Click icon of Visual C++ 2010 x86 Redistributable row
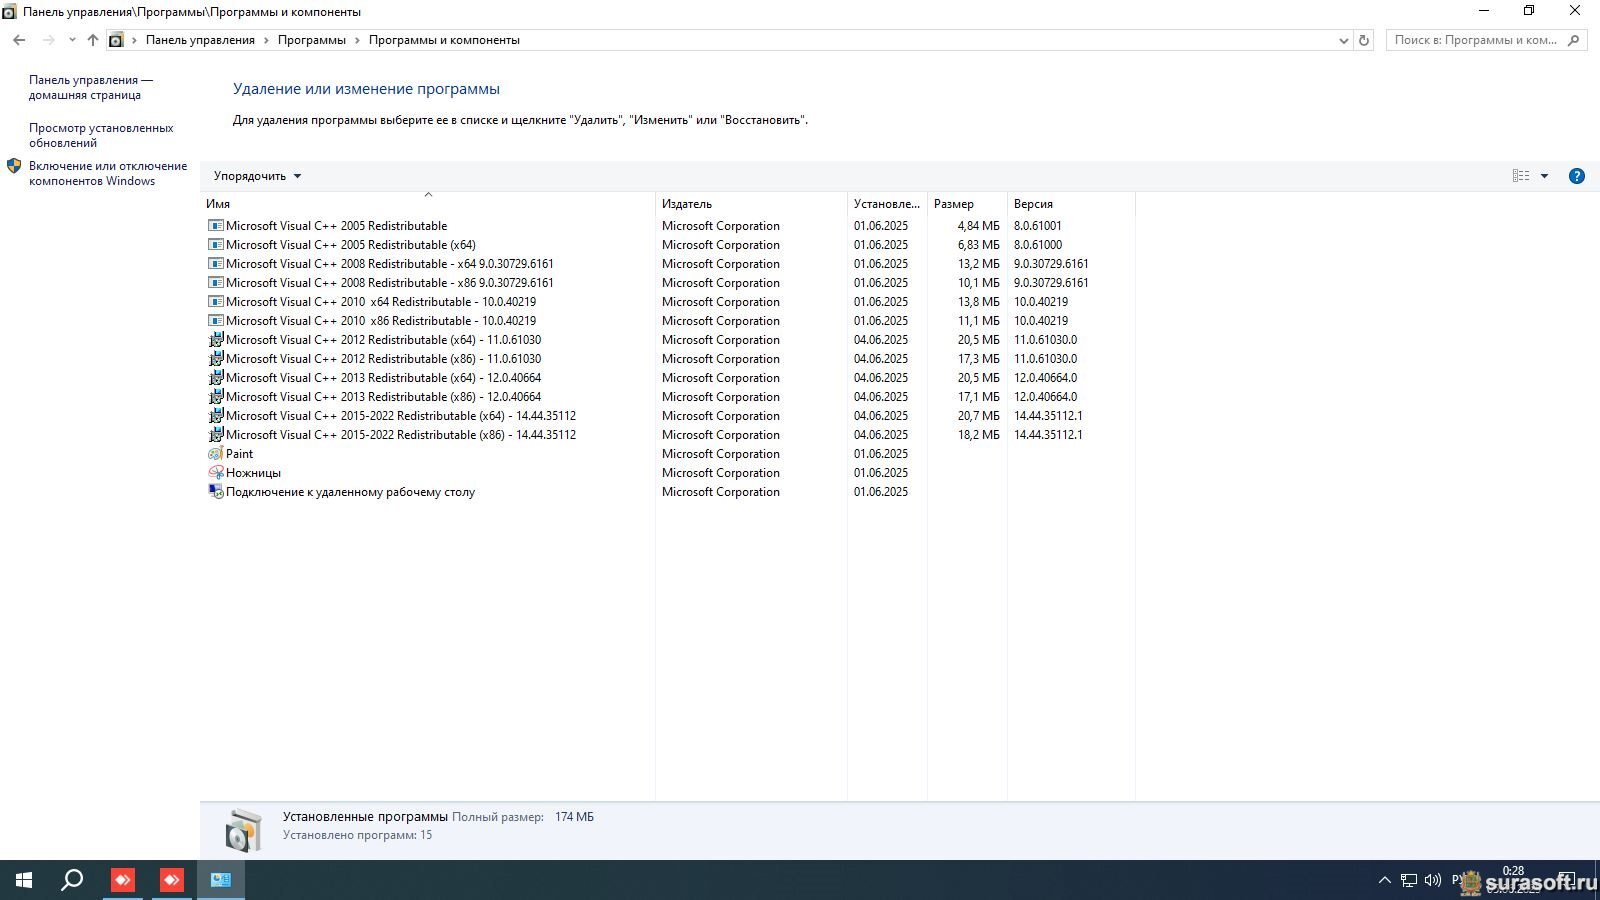The image size is (1600, 900). (x=215, y=321)
